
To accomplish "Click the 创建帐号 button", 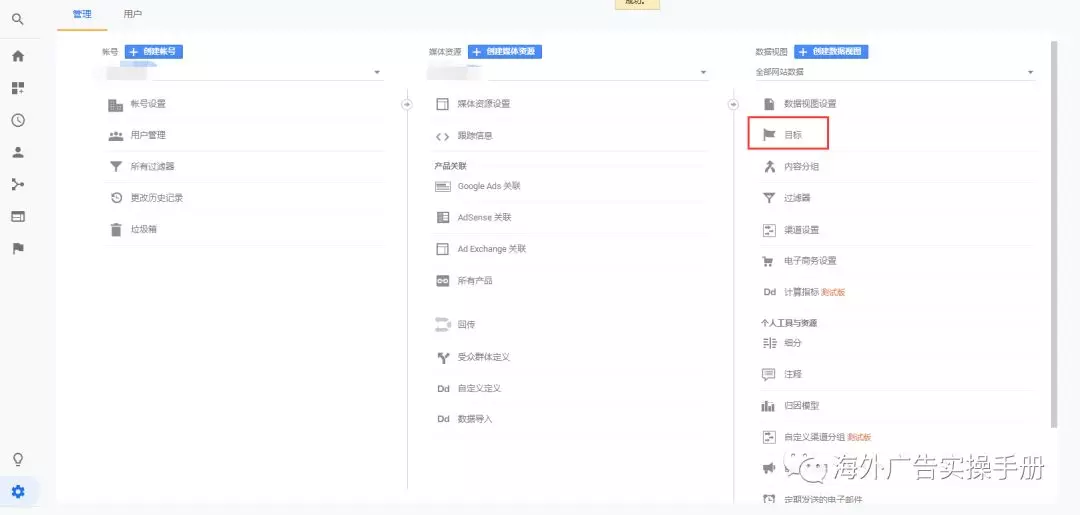I will (154, 51).
